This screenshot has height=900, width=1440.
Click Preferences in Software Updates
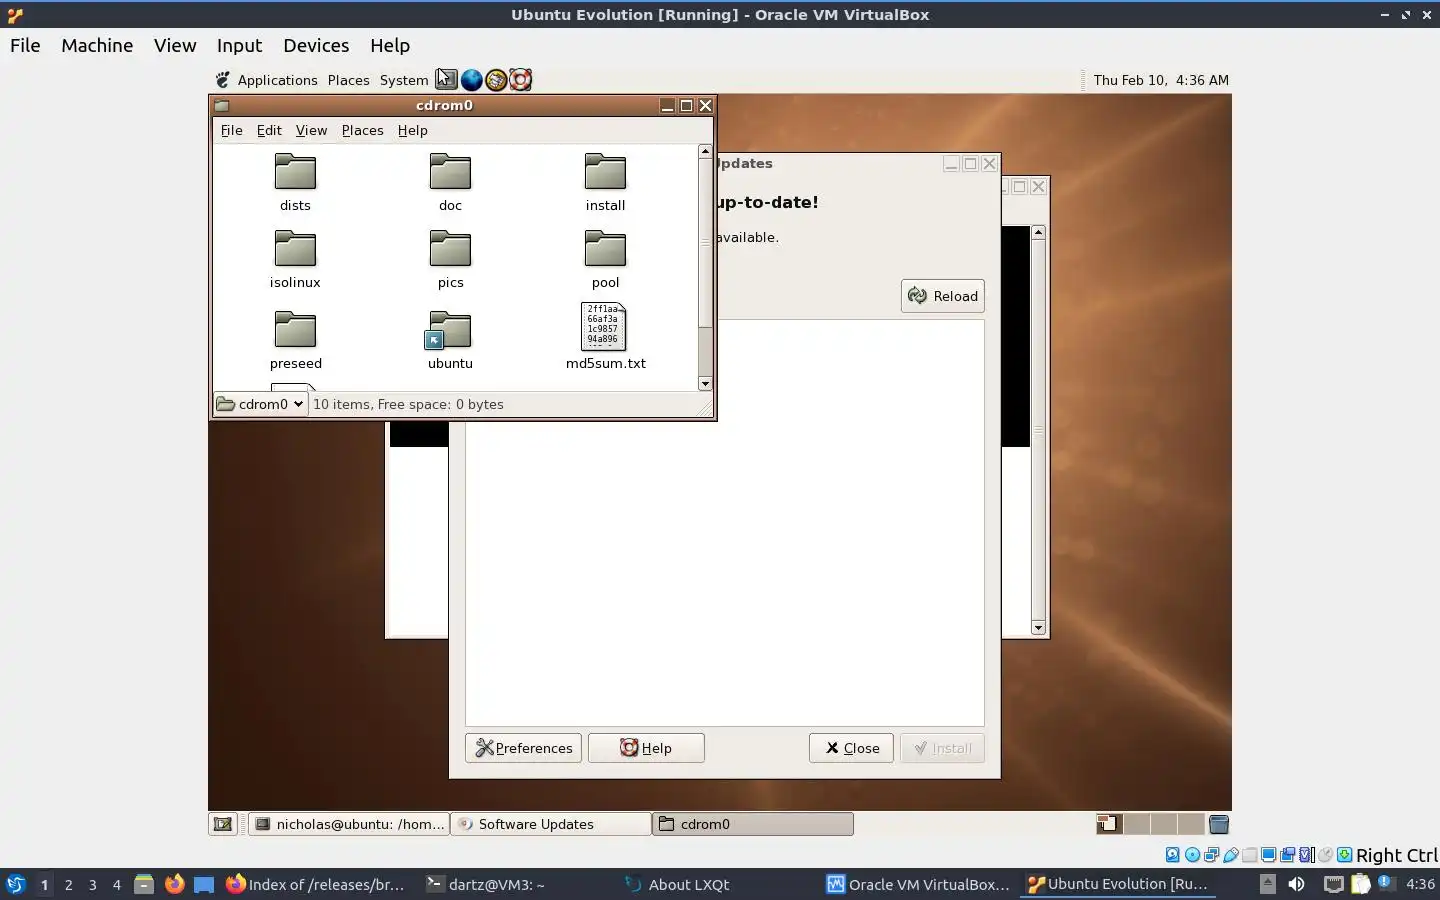[523, 748]
